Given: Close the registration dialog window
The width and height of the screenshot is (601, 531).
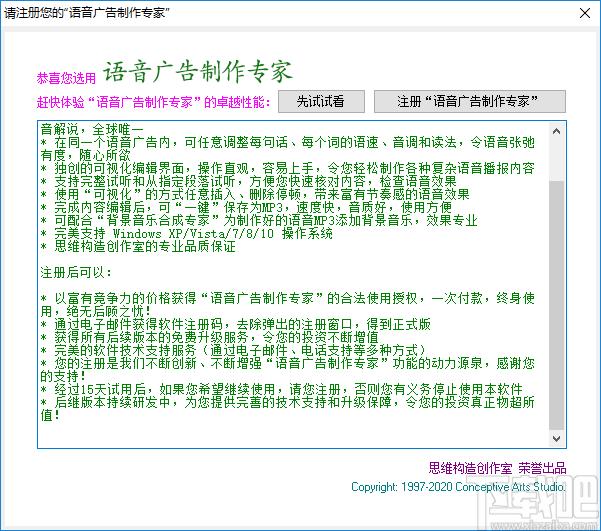Looking at the screenshot, I should point(585,13).
